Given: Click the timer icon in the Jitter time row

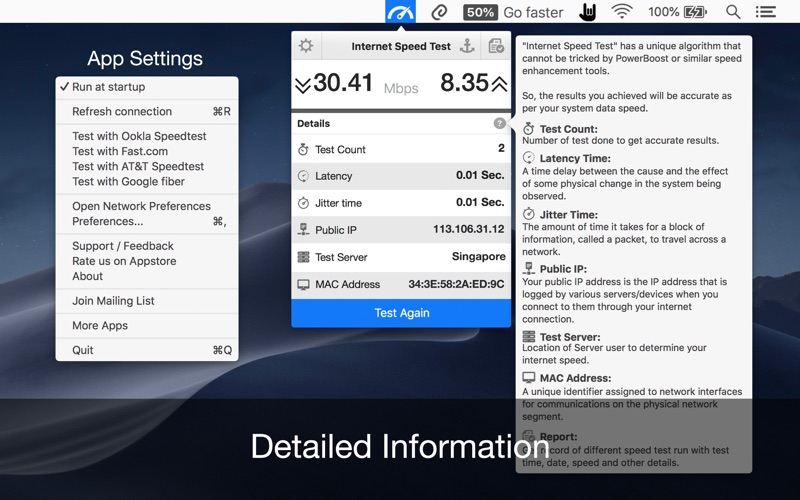Looking at the screenshot, I should [x=303, y=203].
